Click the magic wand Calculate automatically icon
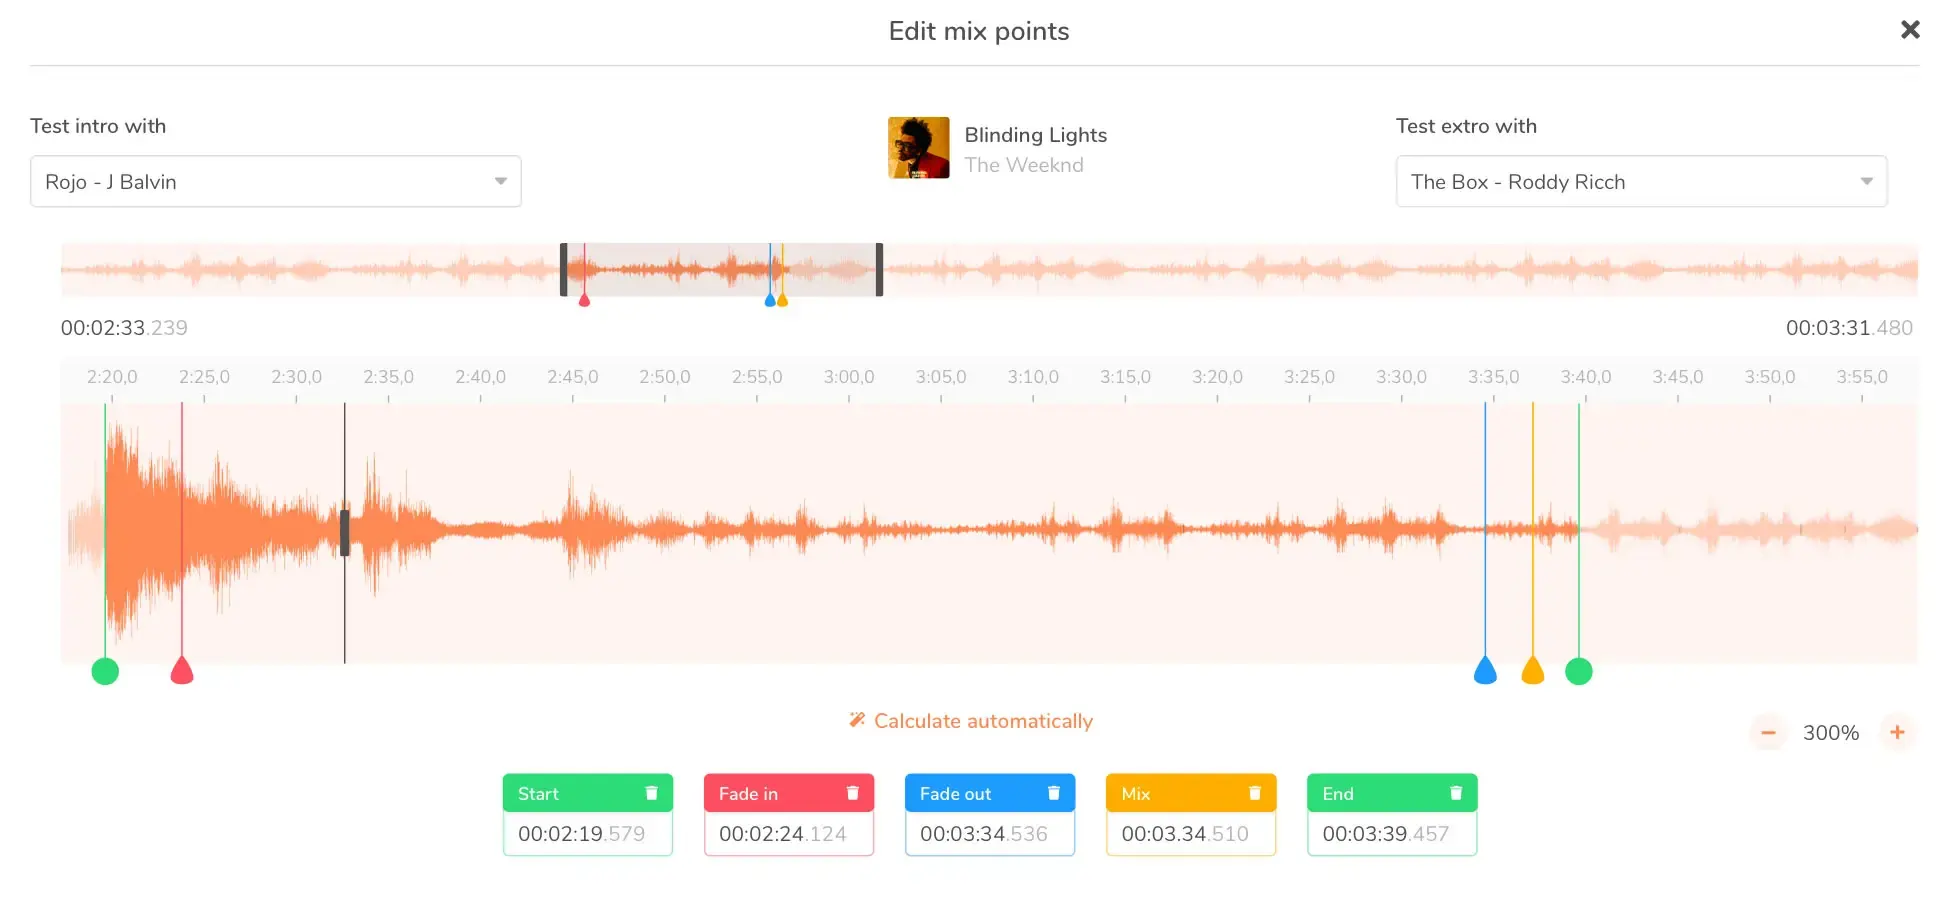The image size is (1952, 920). point(857,720)
